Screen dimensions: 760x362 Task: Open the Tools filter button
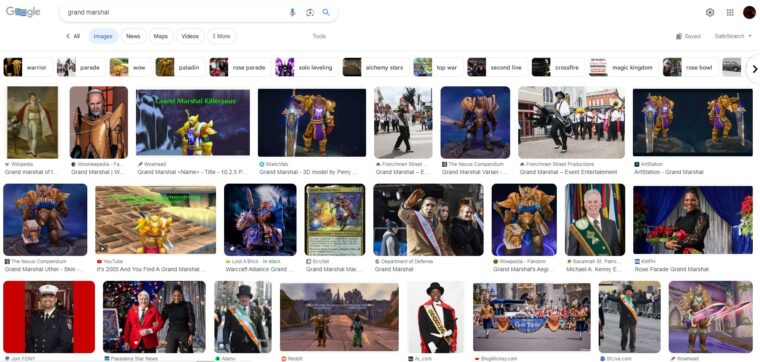pos(319,36)
